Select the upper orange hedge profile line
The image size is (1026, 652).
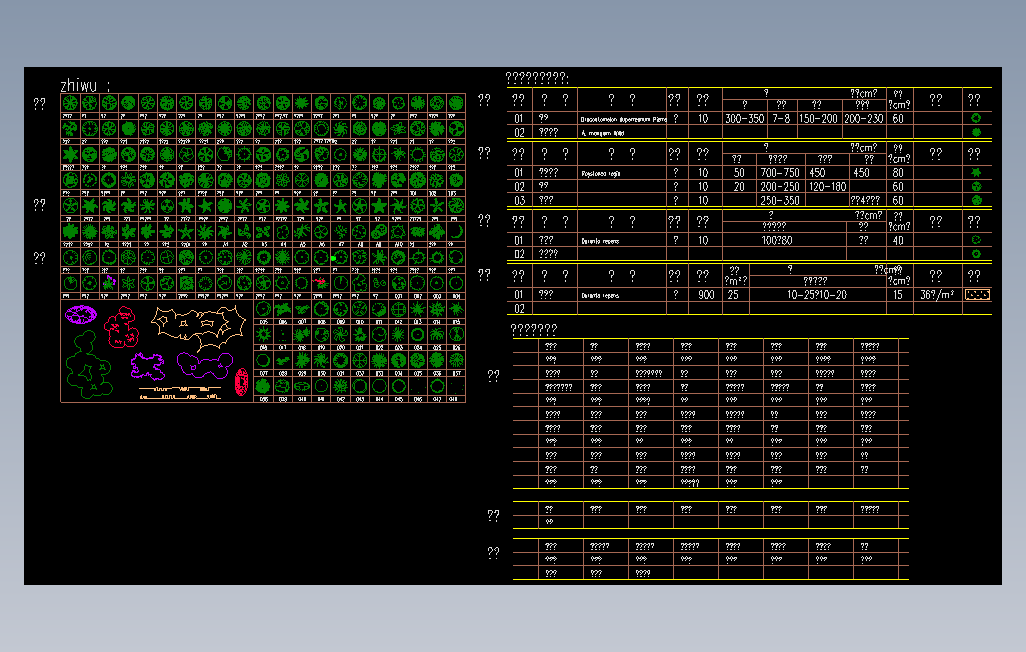(x=180, y=389)
